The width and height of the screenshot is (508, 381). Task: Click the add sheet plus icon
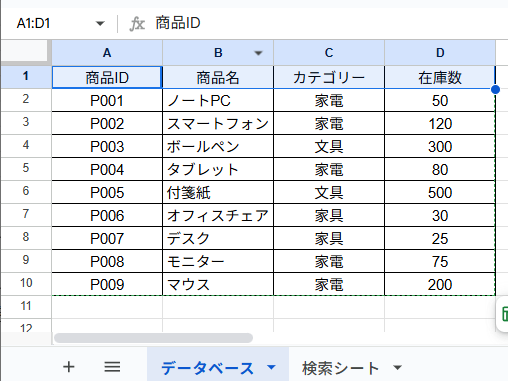[x=69, y=367]
